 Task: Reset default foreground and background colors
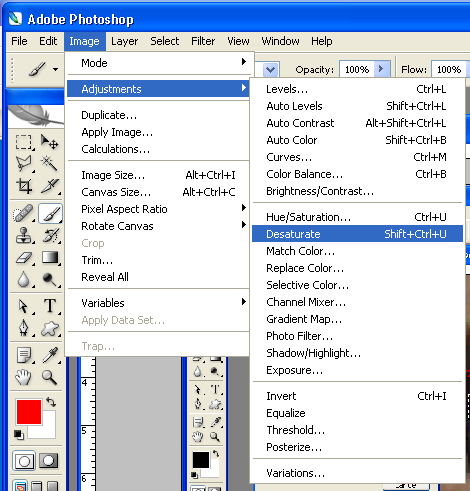click(19, 435)
